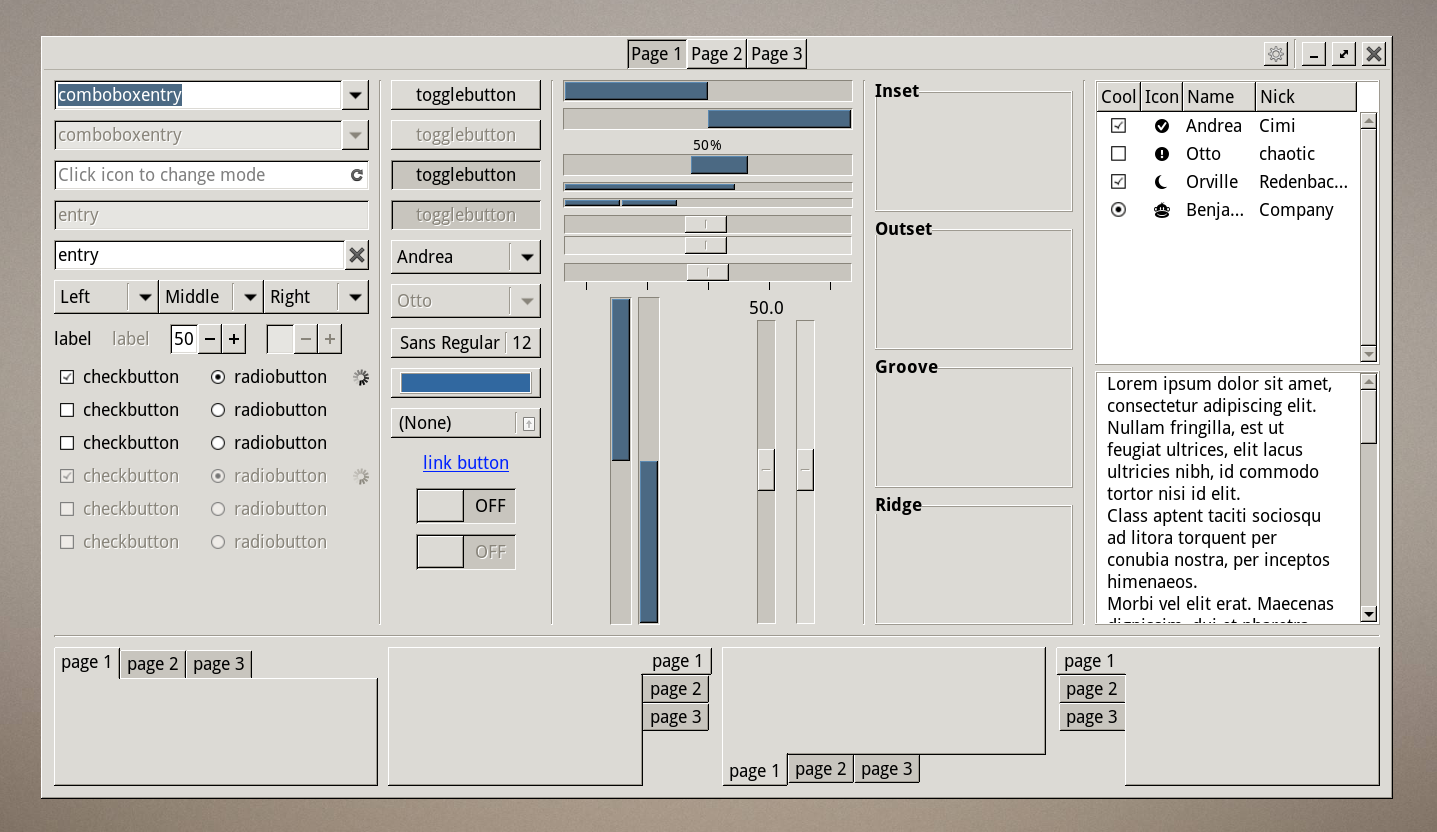Click the moon icon in Orville row
Viewport: 1437px width, 832px height.
point(1162,182)
